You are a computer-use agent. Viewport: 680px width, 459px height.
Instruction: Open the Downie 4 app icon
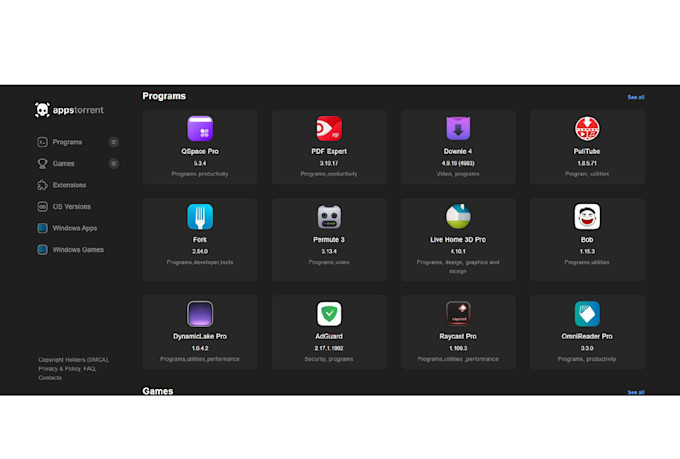[458, 128]
